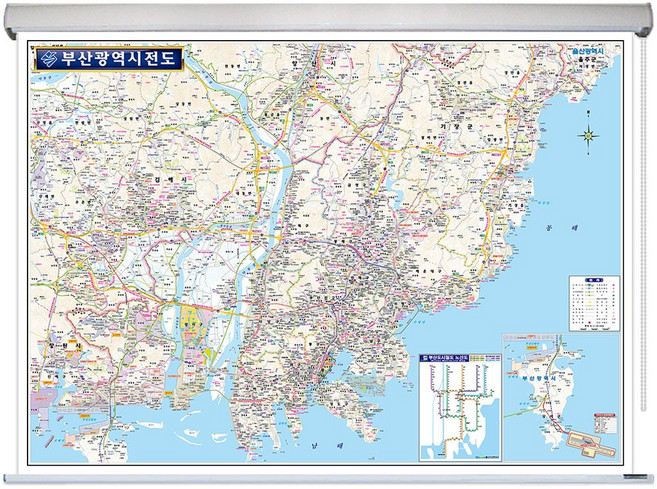657x489 pixels.
Task: Click the weighted bottom bar of the map
Action: [327, 478]
